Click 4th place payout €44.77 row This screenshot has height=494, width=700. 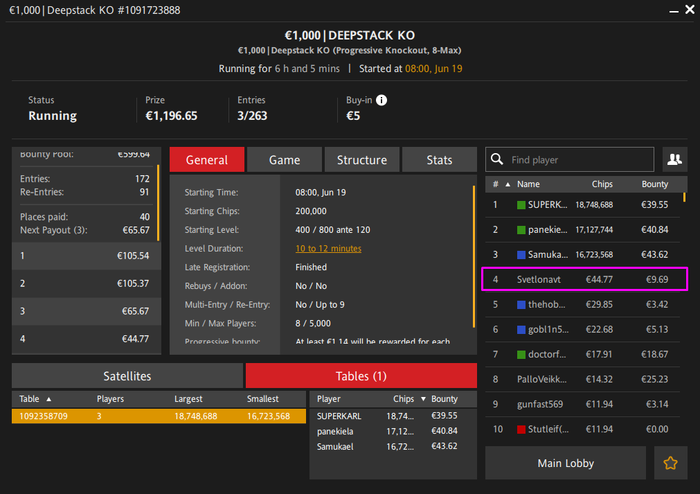[x=86, y=339]
